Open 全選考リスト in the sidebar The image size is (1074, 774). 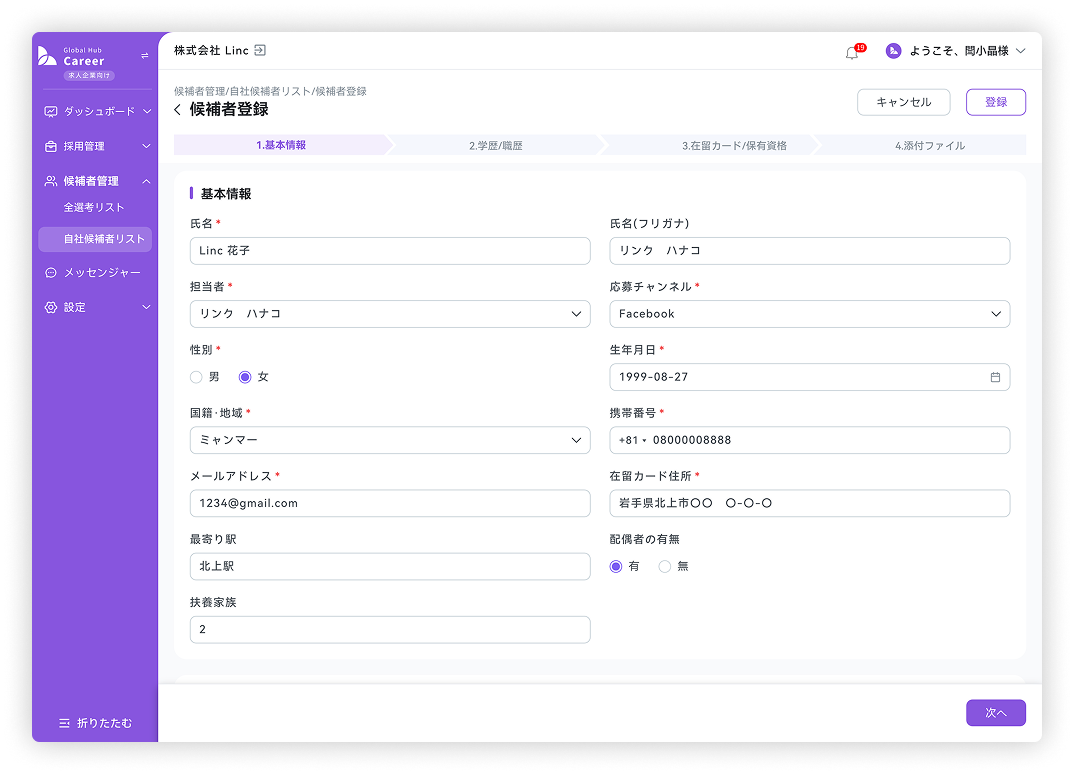point(94,208)
